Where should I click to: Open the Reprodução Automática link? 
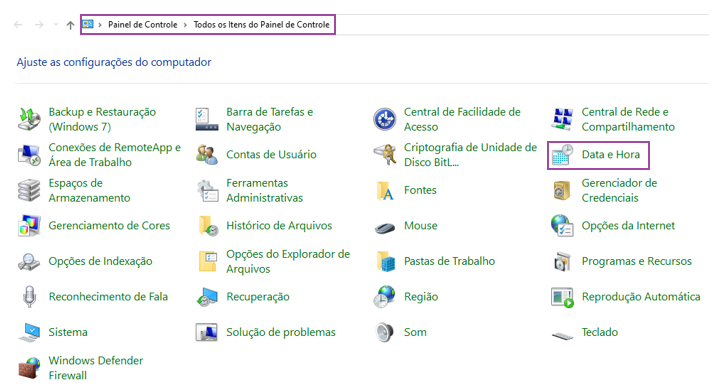click(x=641, y=297)
